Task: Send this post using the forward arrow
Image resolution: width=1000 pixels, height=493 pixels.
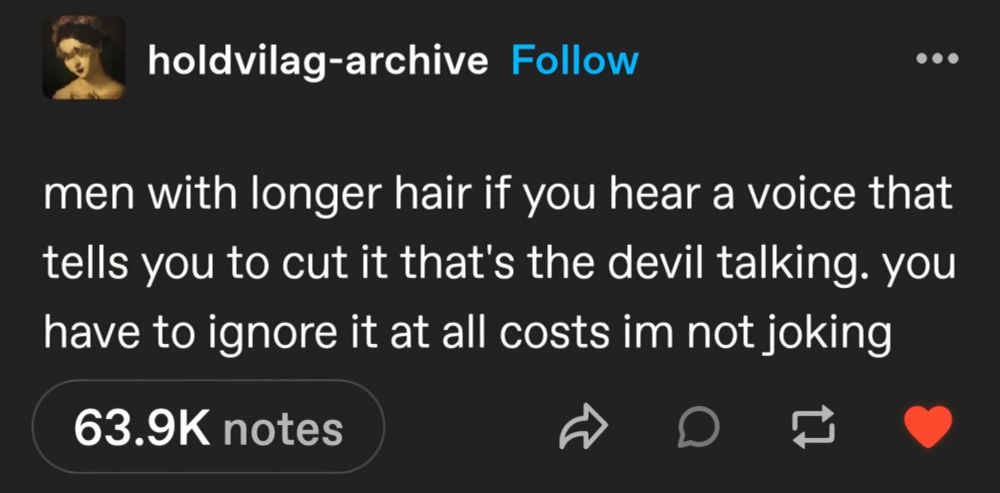Action: point(584,428)
